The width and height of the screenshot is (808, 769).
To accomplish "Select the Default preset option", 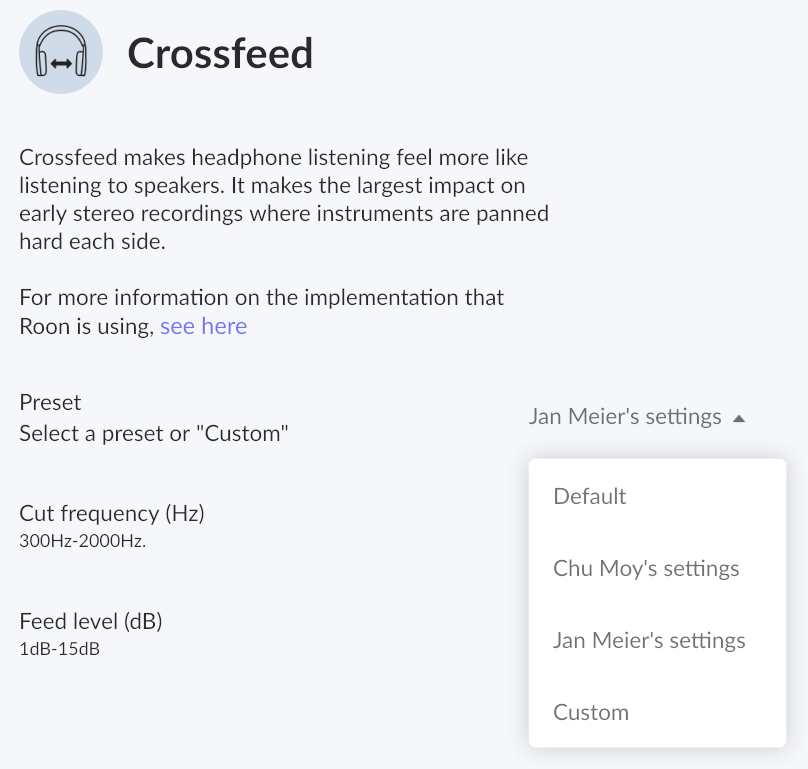I will tap(590, 497).
